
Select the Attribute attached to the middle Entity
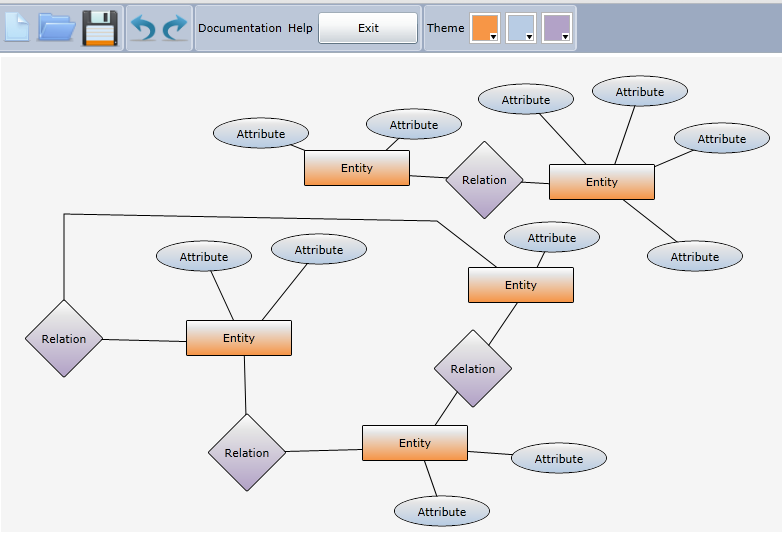552,238
